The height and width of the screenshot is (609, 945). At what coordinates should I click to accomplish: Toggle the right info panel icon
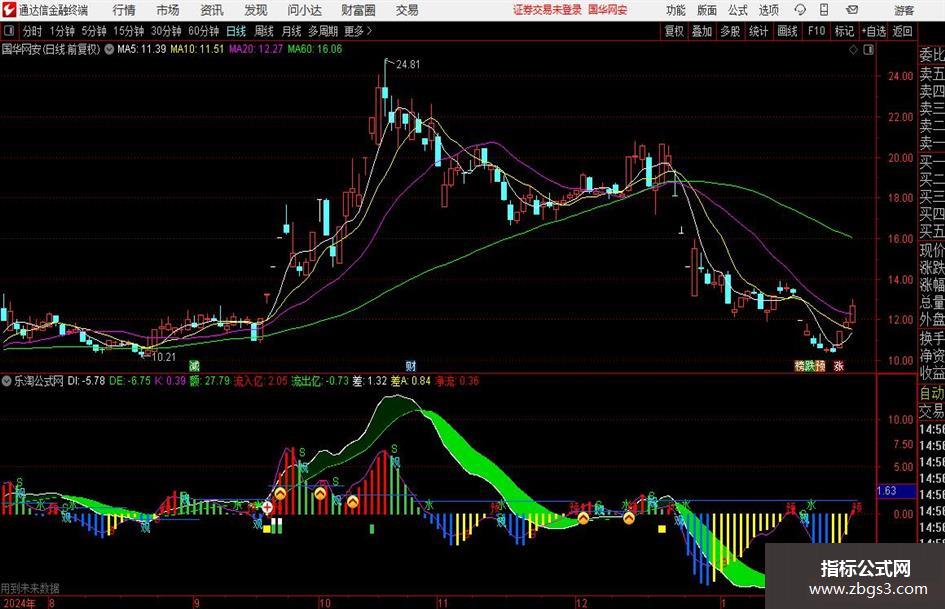click(868, 50)
